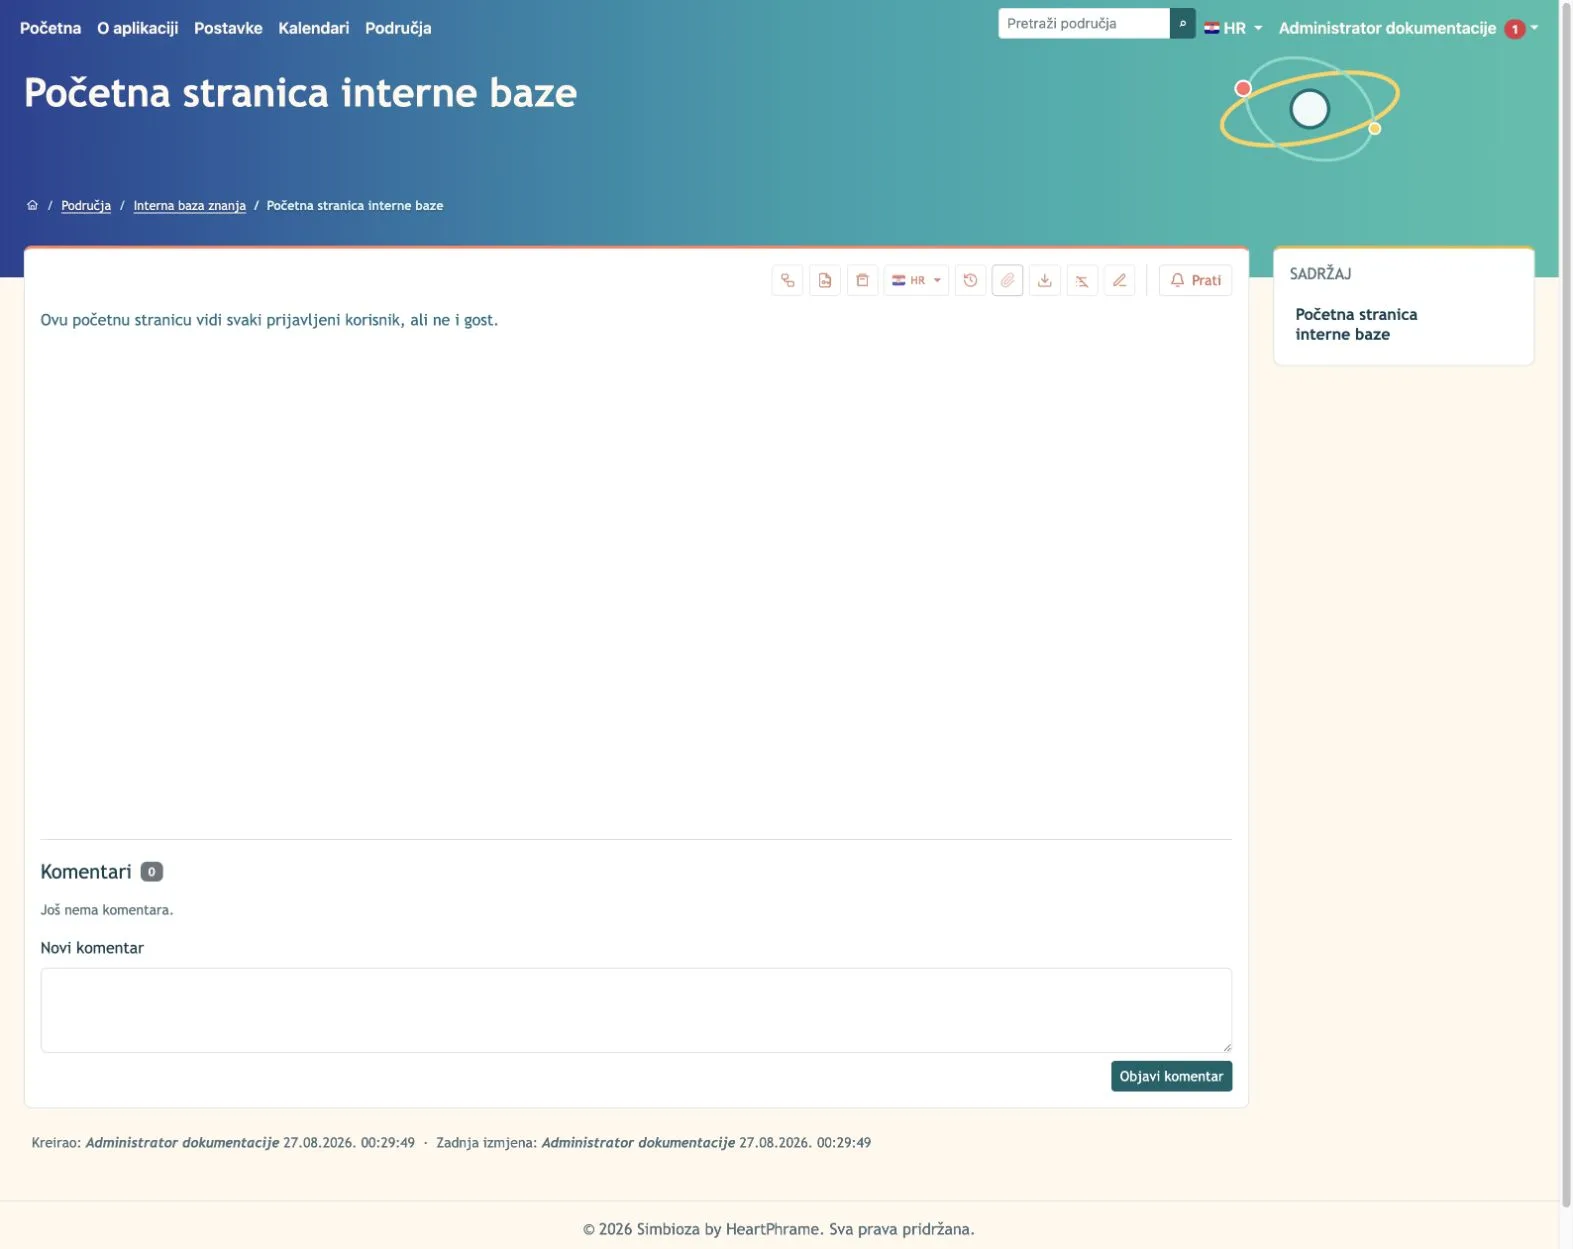Click the home icon in breadcrumb

pos(32,205)
